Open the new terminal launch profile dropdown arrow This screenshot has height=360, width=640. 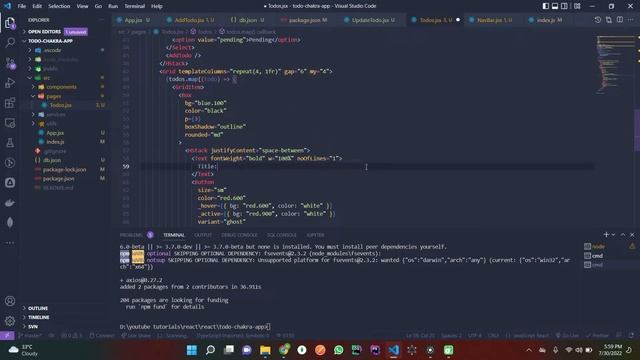(x=613, y=235)
